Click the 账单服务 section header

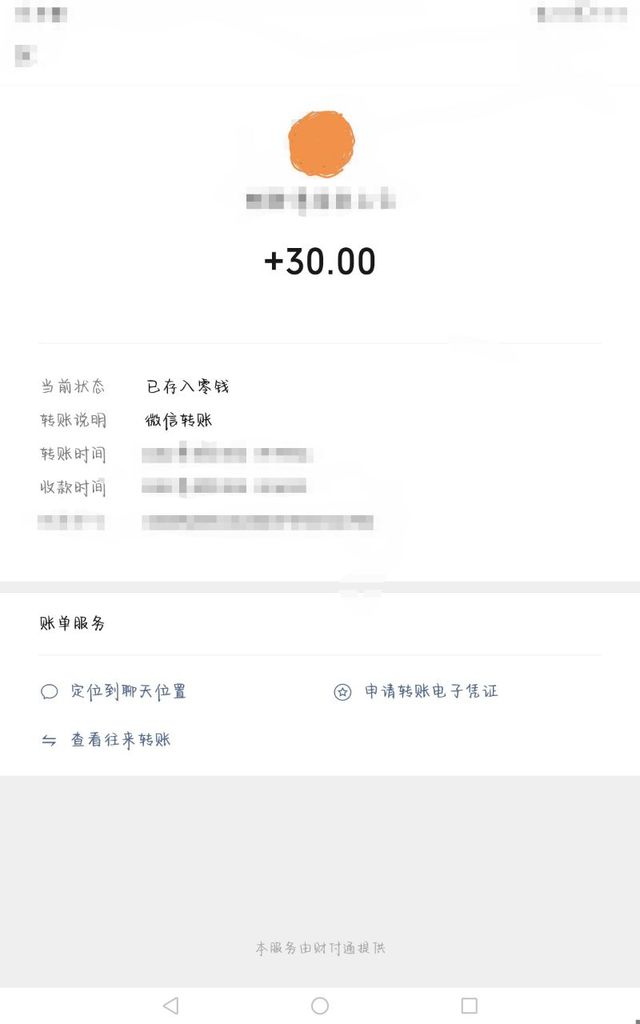click(72, 623)
